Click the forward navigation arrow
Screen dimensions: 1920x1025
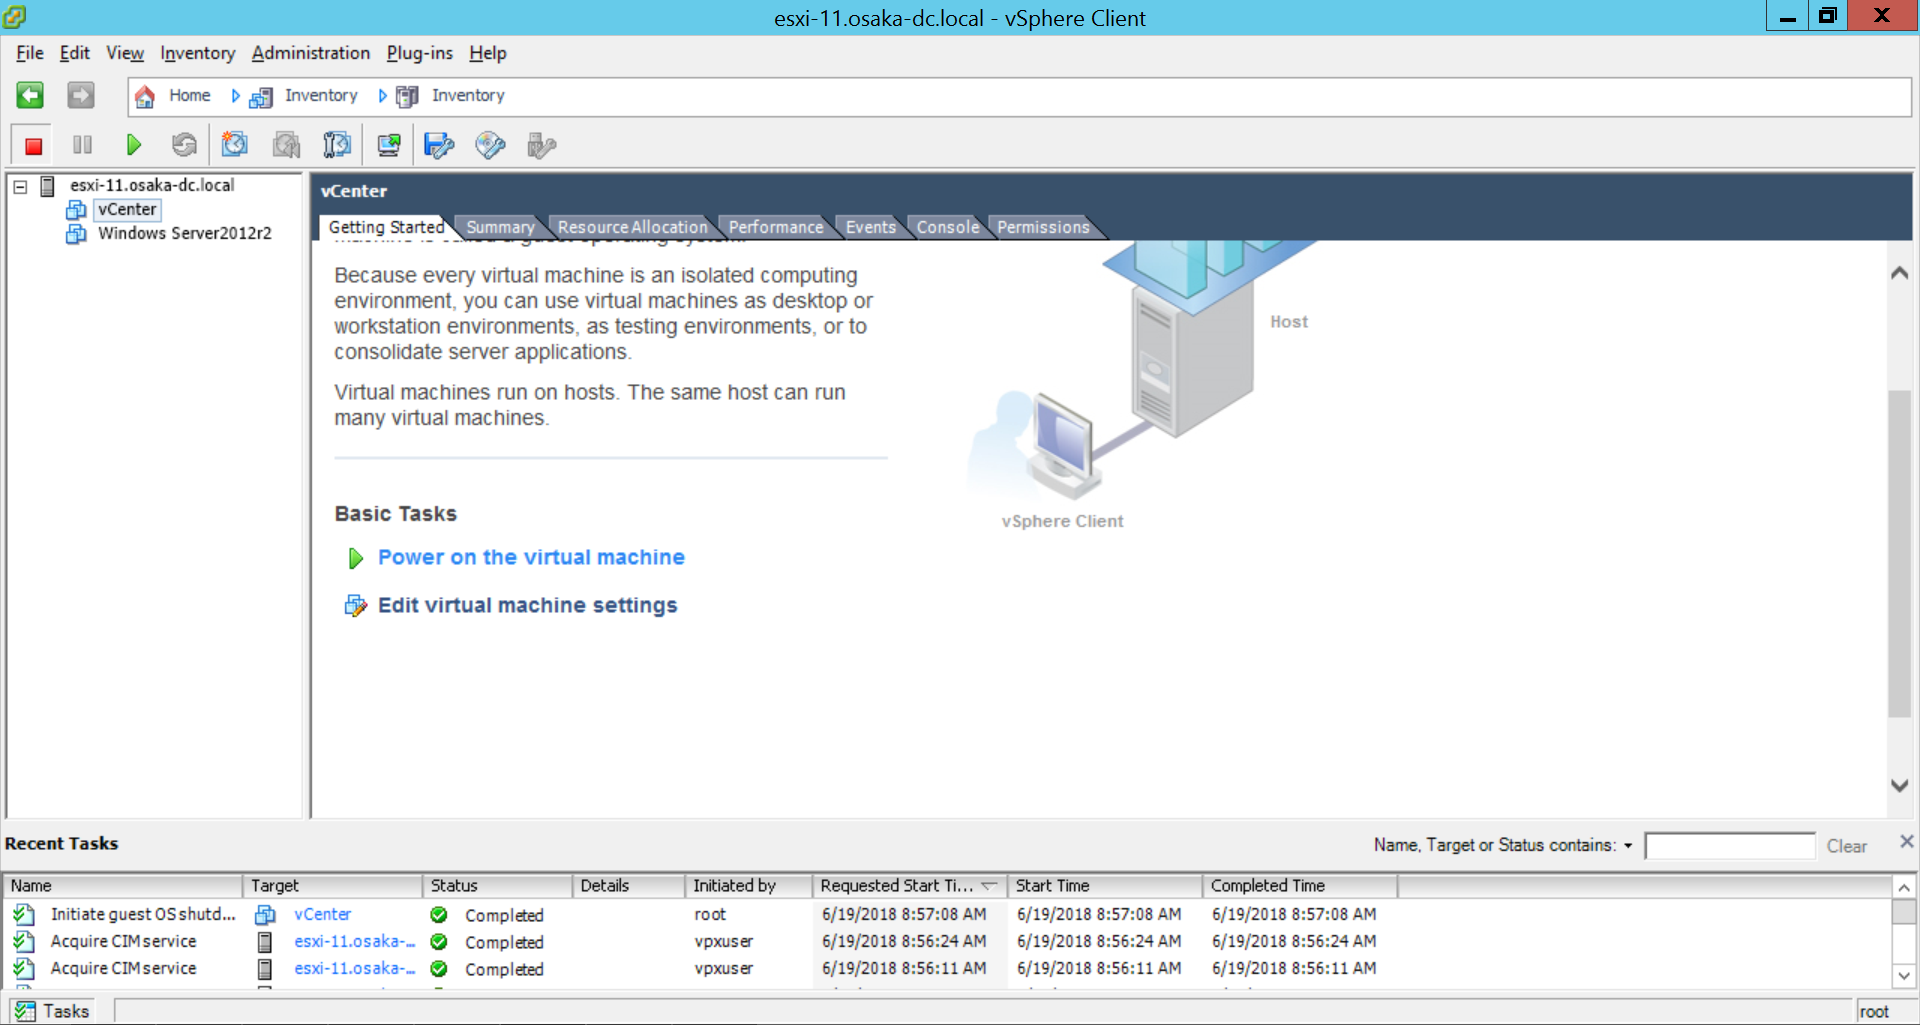[81, 95]
